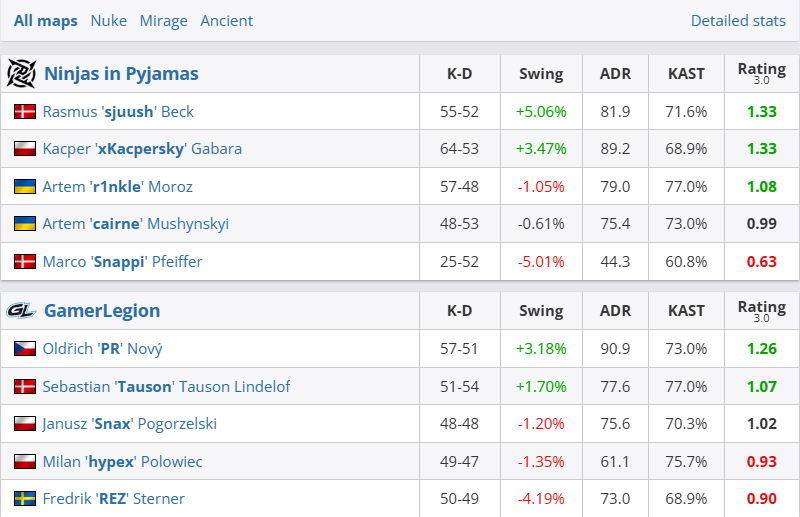Select the All maps tab

[46, 21]
